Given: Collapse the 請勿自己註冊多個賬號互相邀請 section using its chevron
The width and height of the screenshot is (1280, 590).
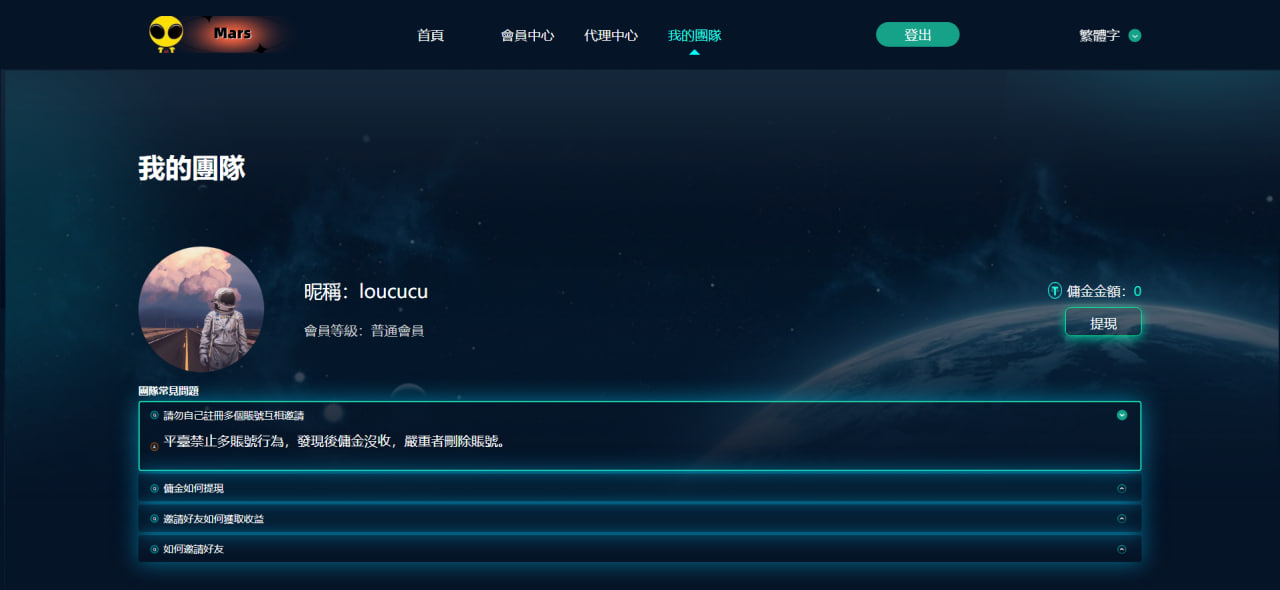Looking at the screenshot, I should pos(1122,415).
